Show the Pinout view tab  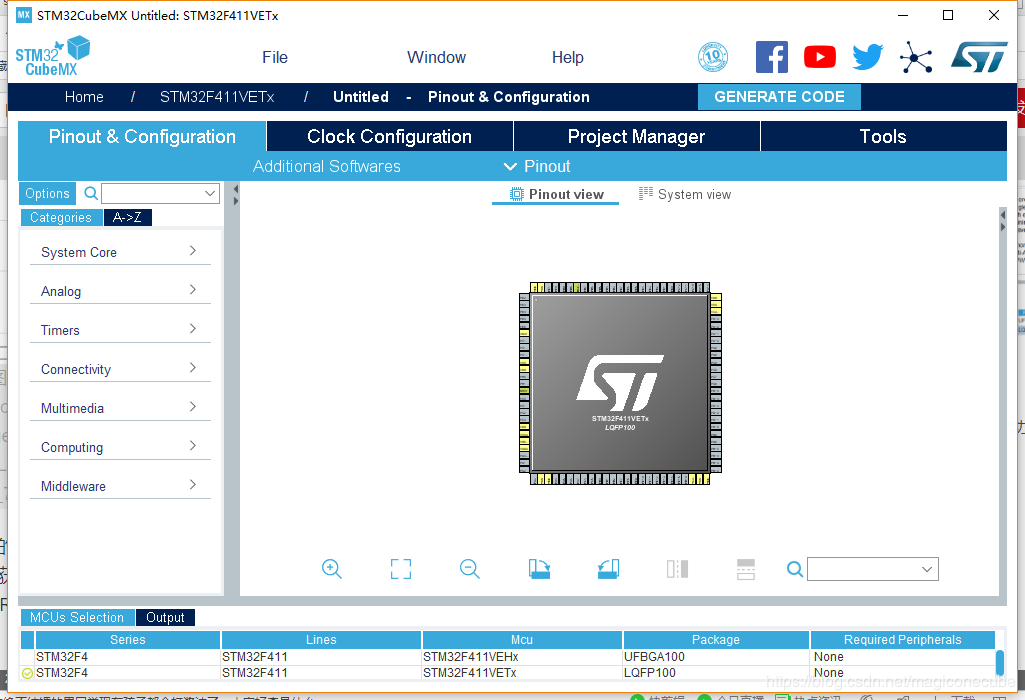556,194
